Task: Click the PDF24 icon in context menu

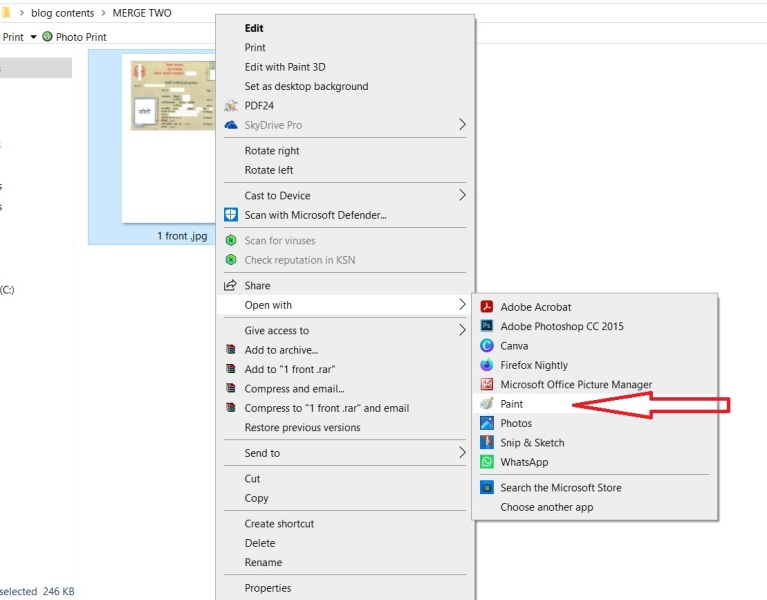Action: coord(231,106)
